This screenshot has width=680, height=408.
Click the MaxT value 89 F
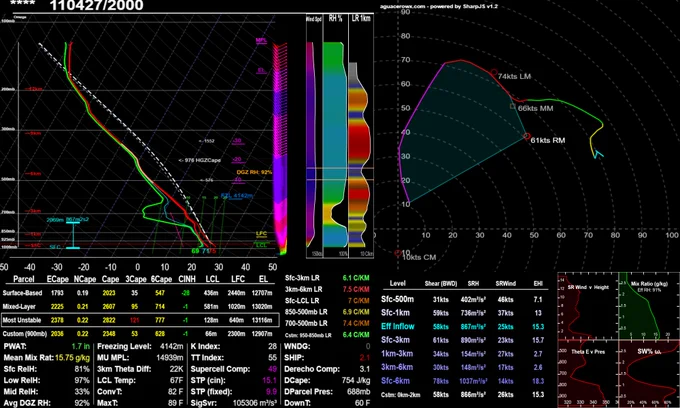(x=175, y=403)
